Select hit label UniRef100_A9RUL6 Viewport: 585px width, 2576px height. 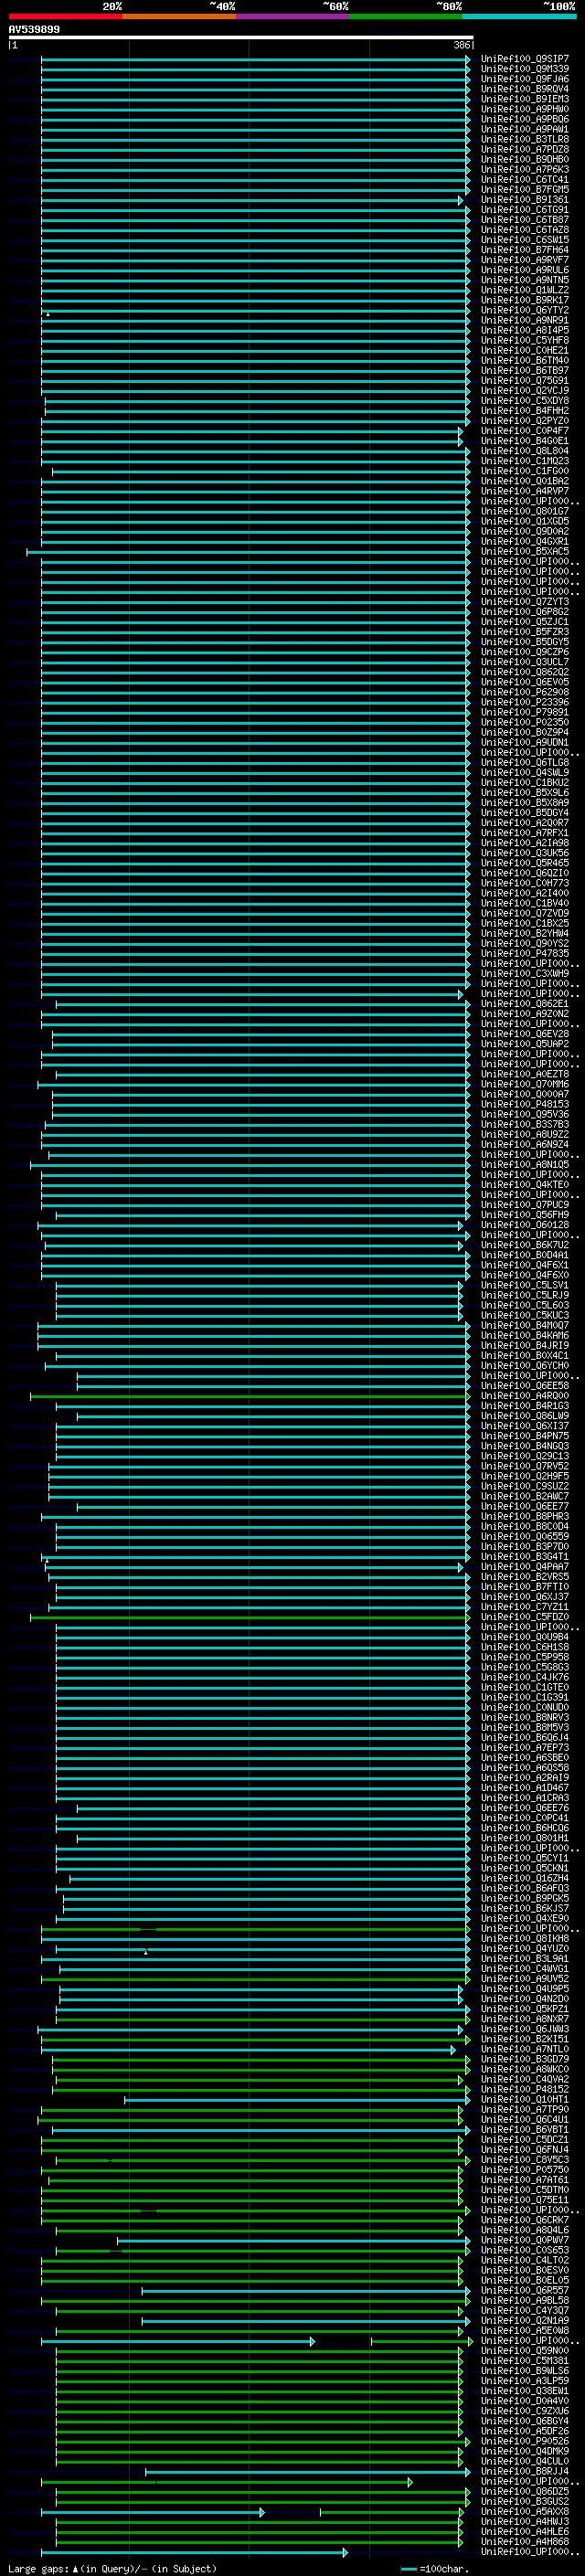pos(525,270)
